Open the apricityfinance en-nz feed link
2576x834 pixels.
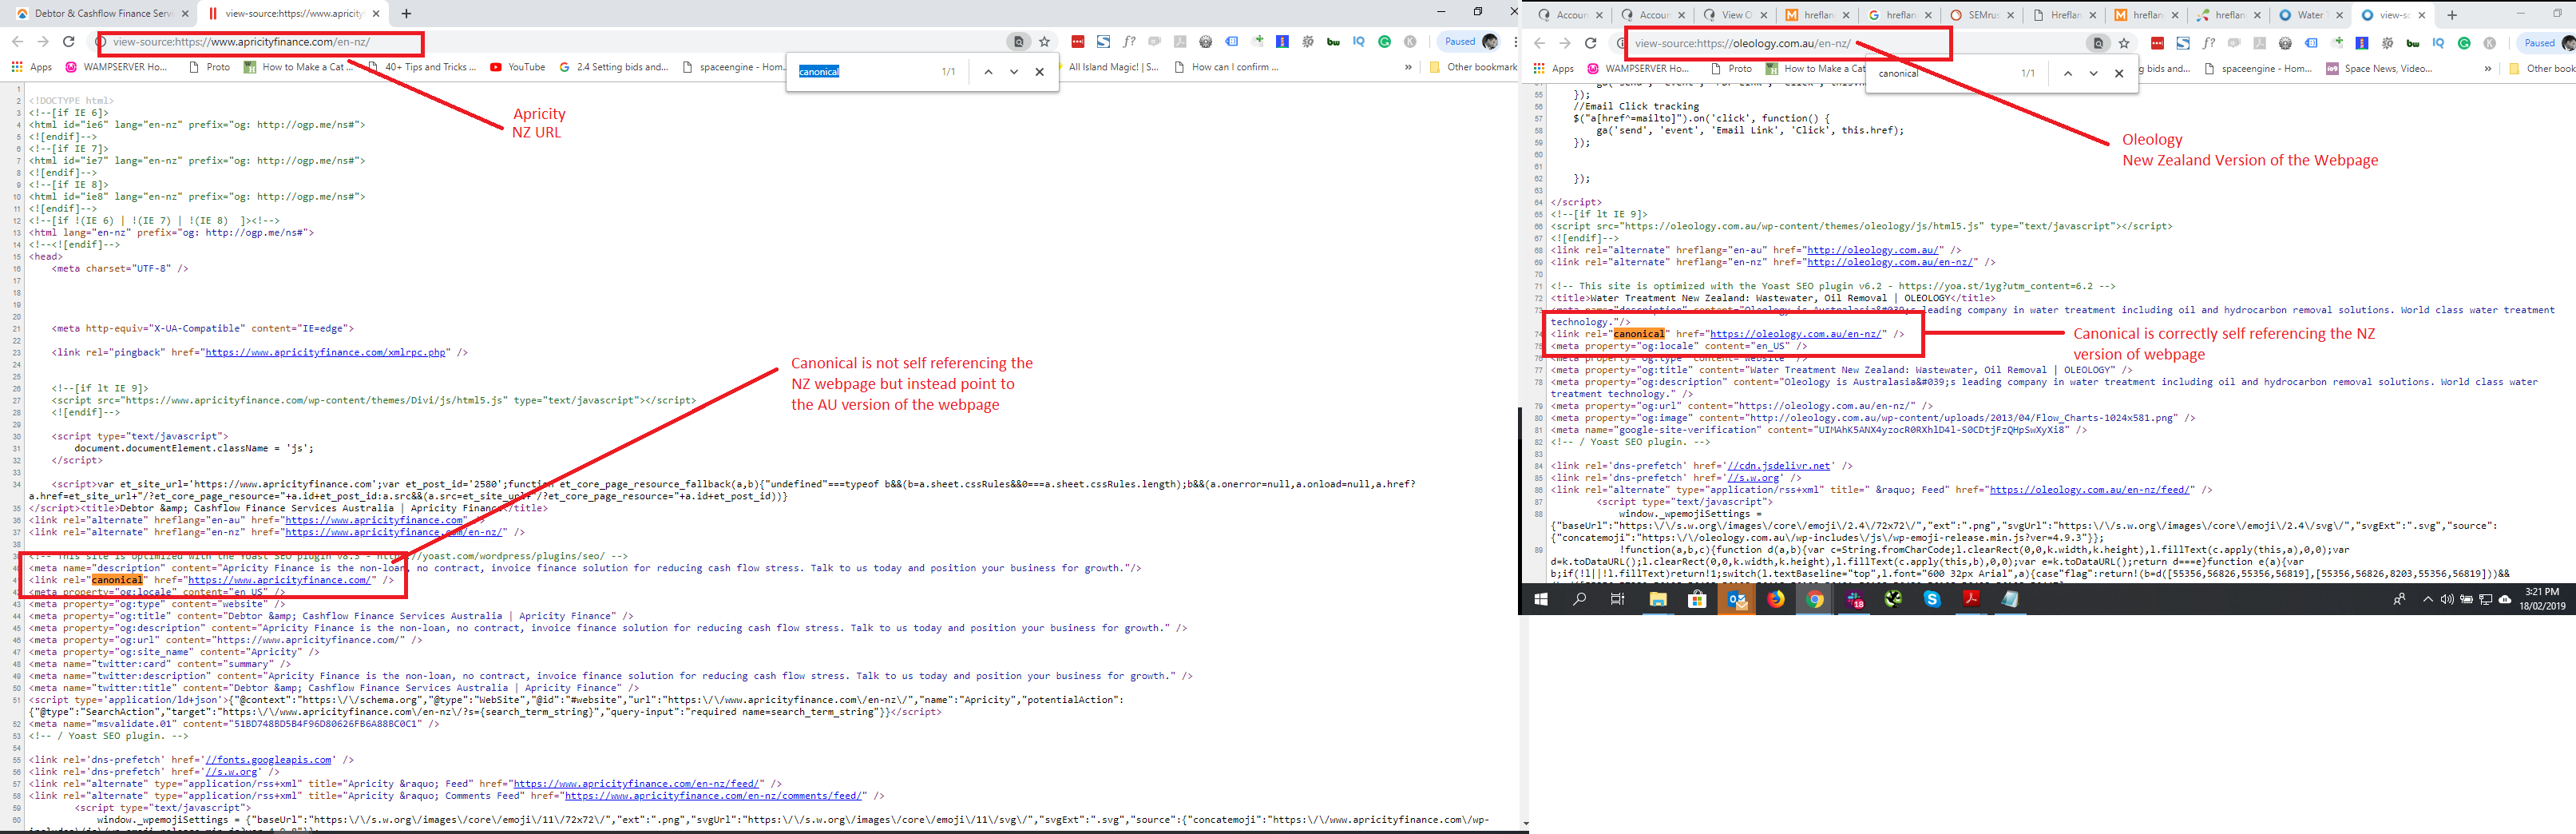click(x=637, y=784)
